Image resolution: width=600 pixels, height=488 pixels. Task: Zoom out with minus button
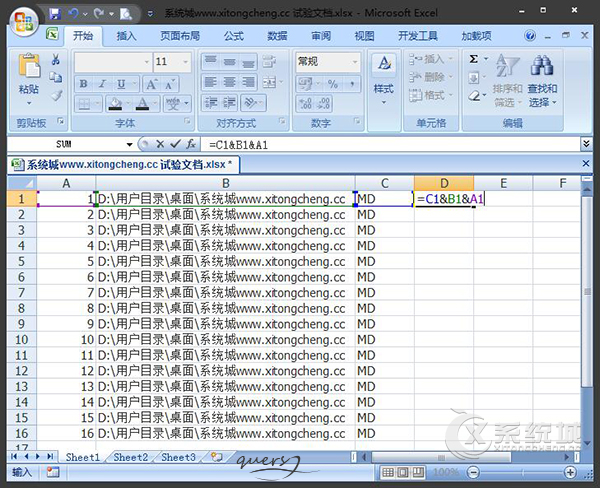(x=473, y=473)
